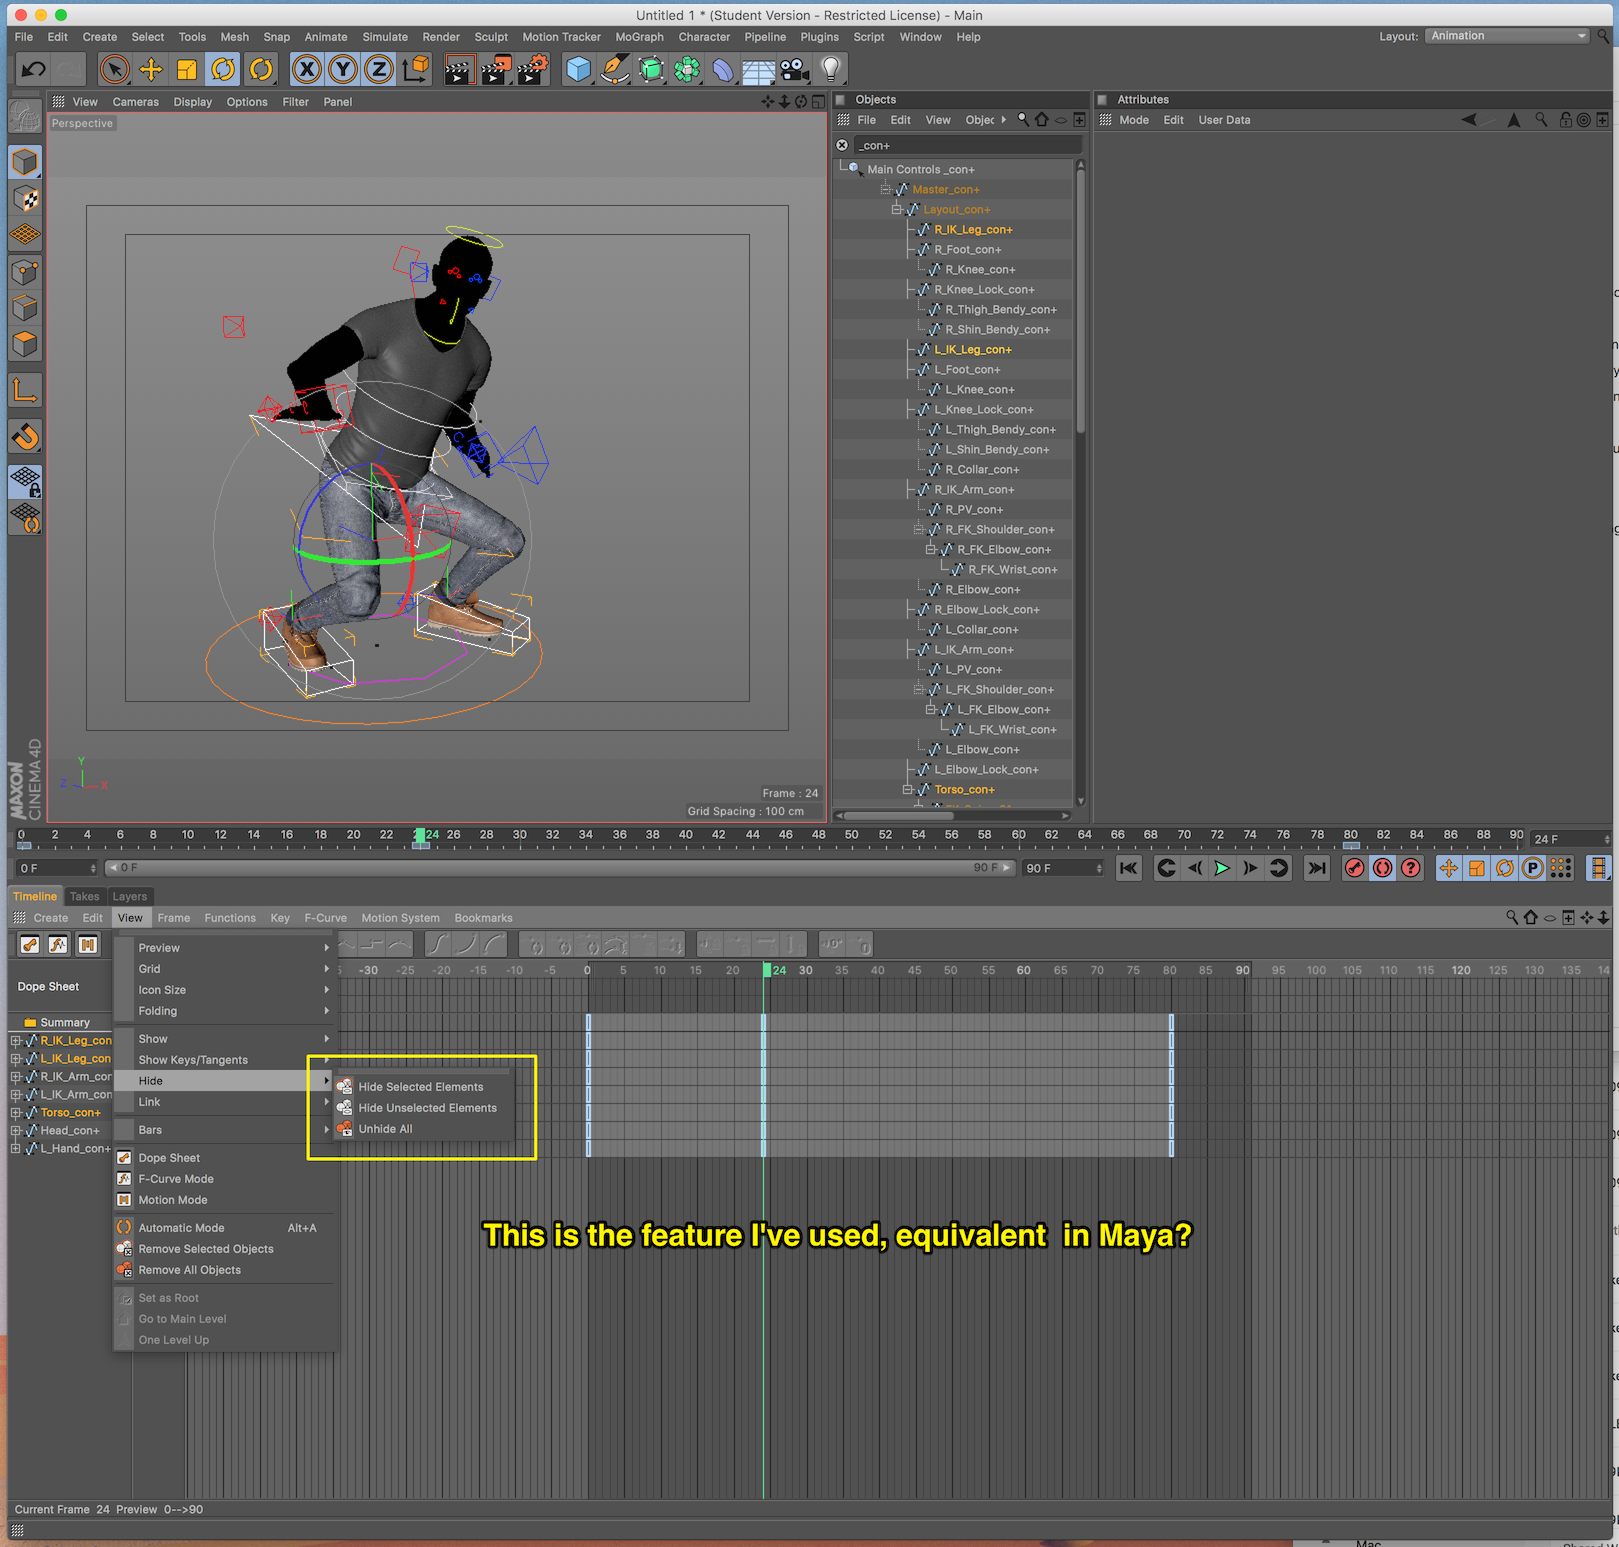Select the Rotate tool icon
Screen dimensions: 1619x1547
(x=223, y=69)
